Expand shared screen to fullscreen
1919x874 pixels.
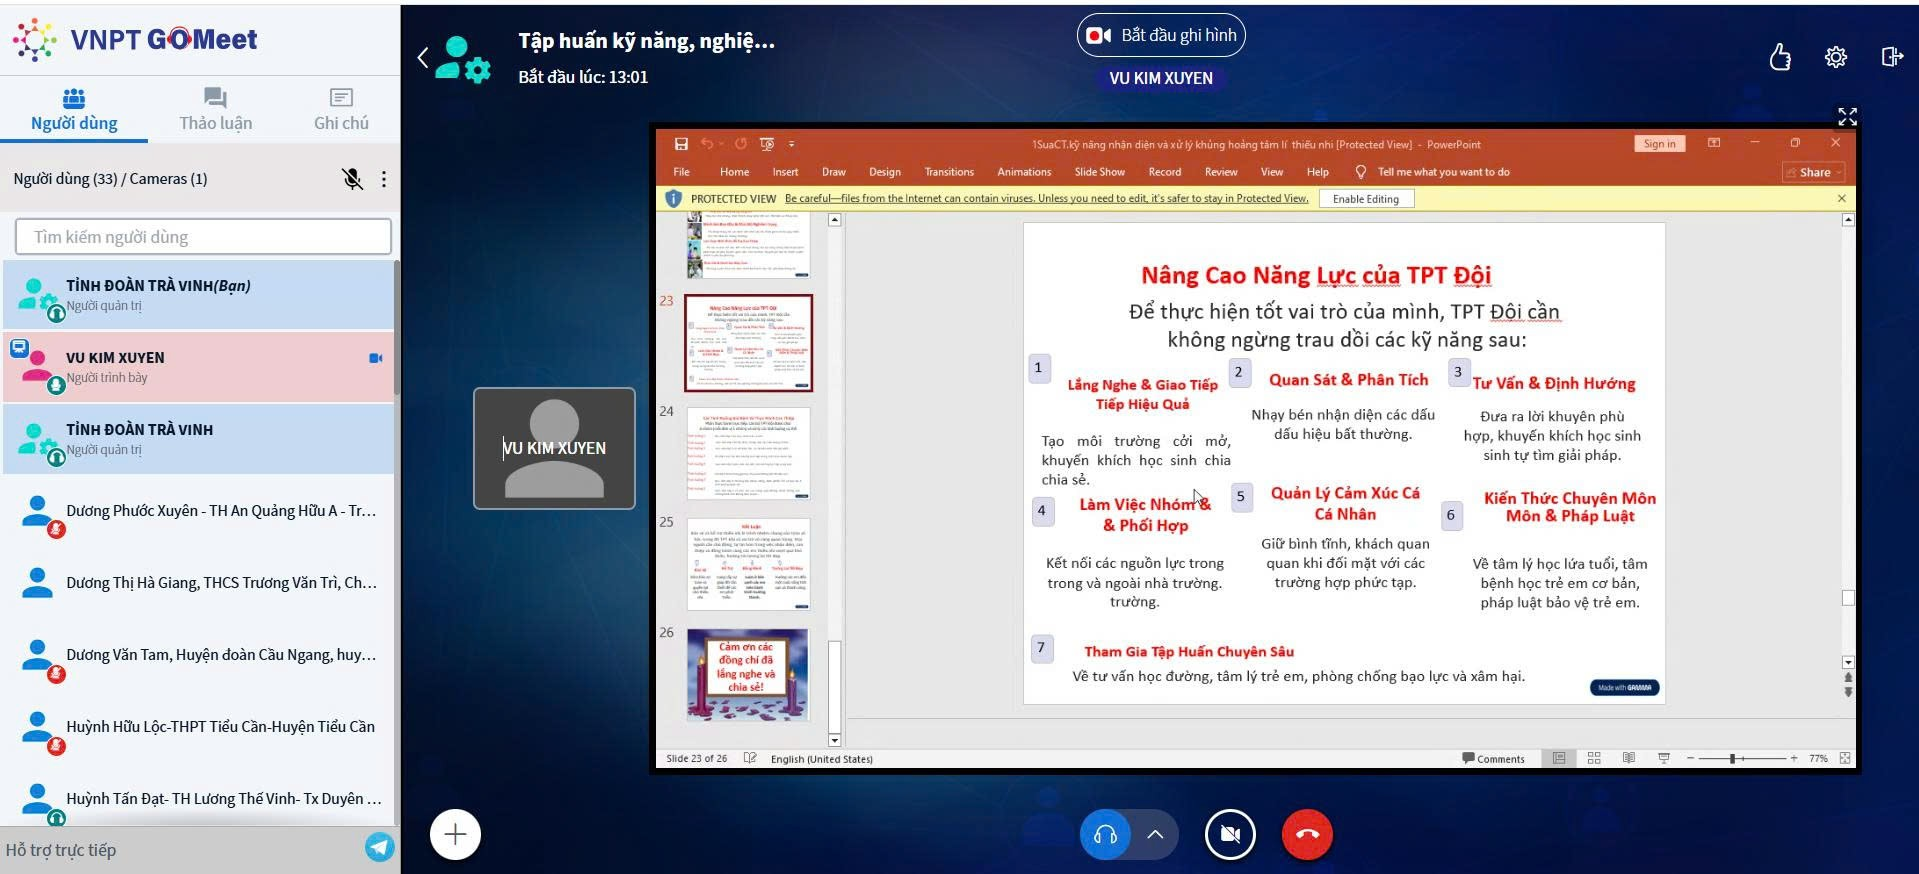tap(1847, 117)
